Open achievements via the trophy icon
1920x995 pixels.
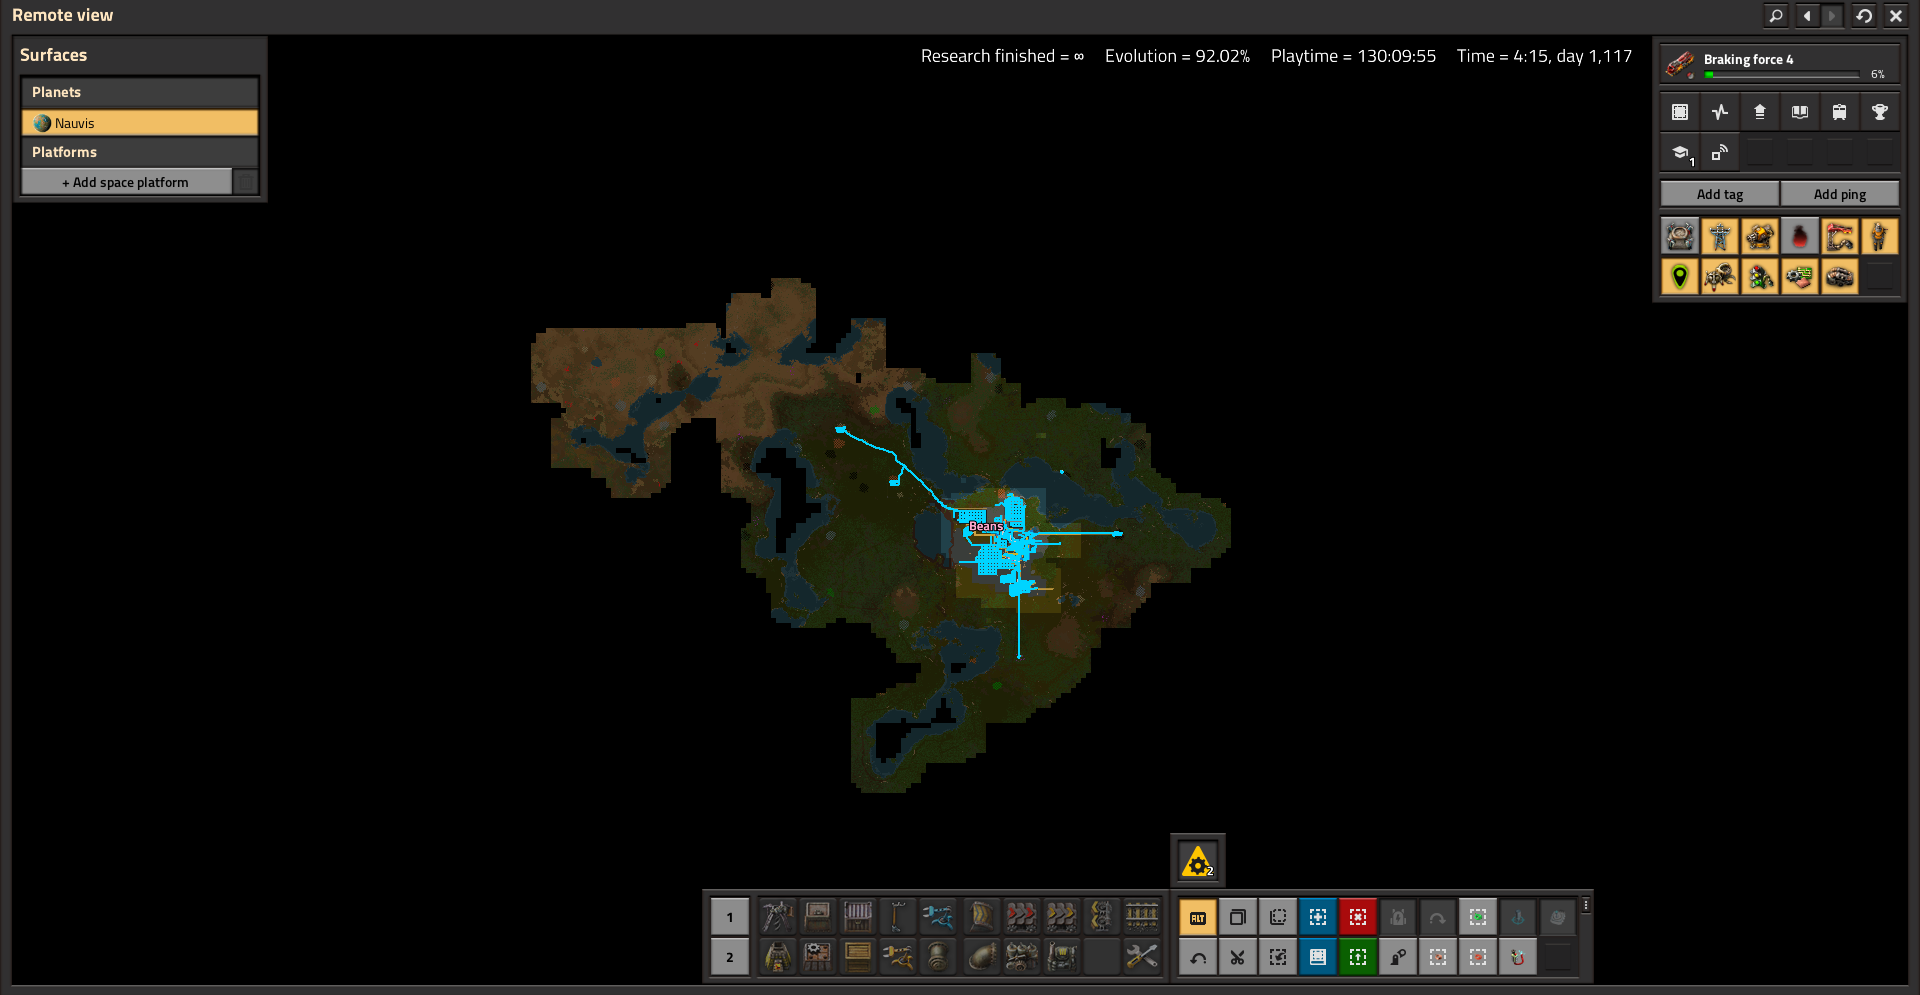pos(1880,111)
